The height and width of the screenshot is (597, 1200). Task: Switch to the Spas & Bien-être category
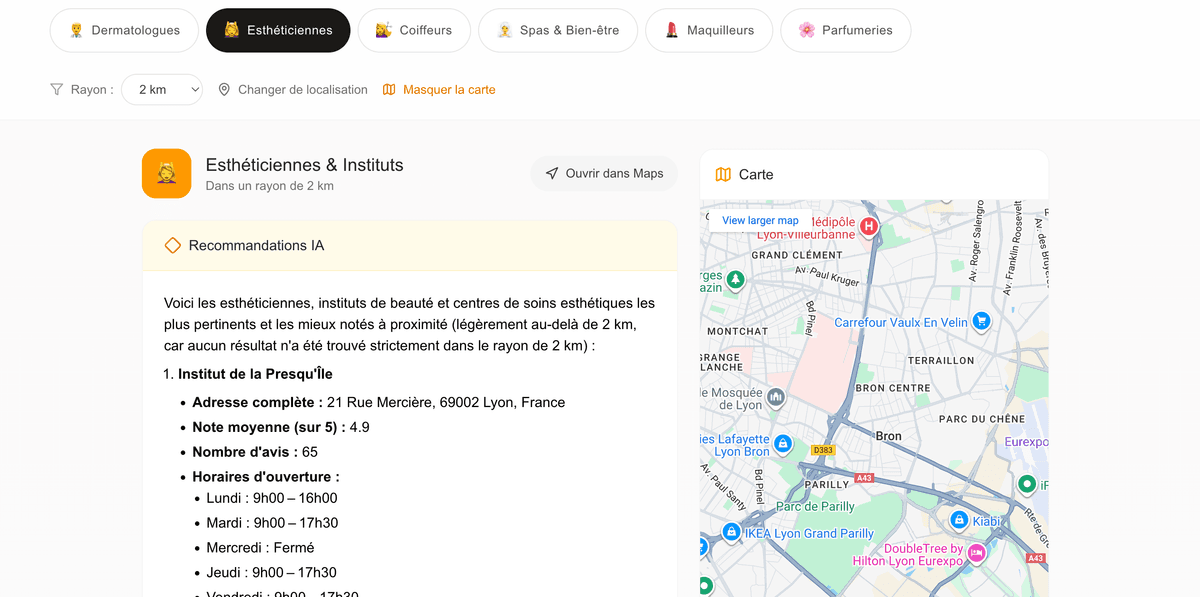[x=558, y=30]
